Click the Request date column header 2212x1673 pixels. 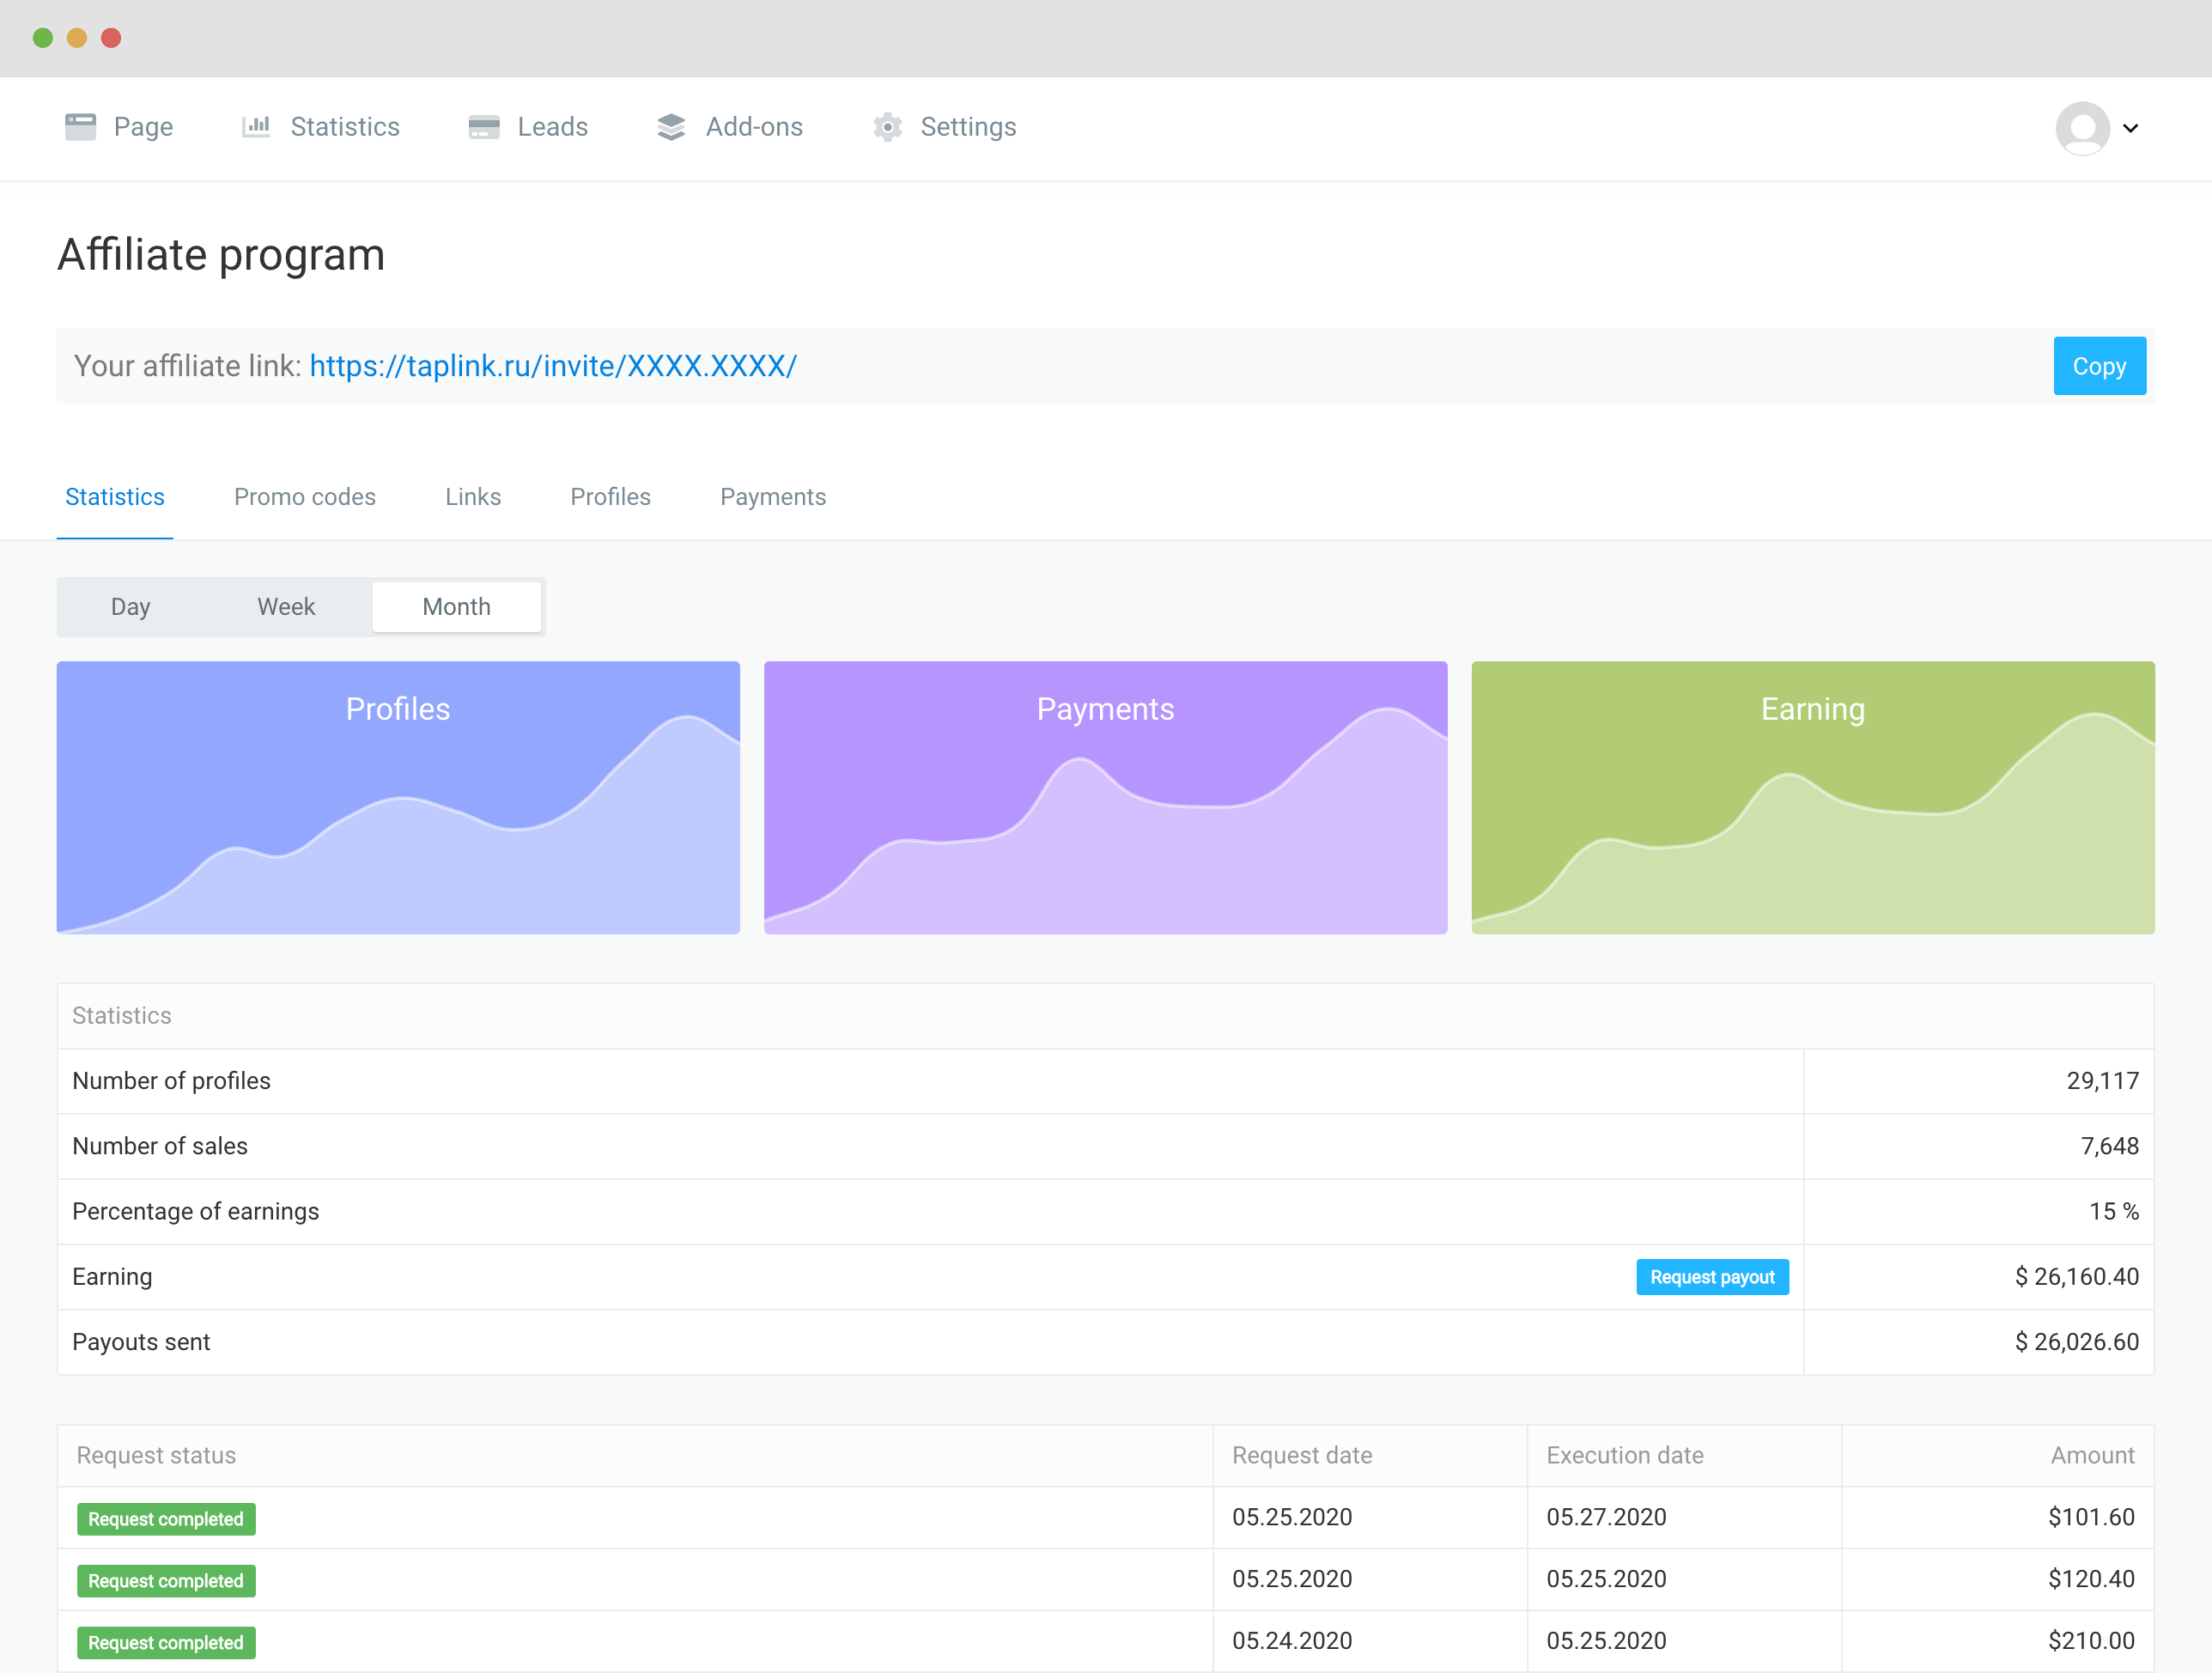coord(1302,1455)
